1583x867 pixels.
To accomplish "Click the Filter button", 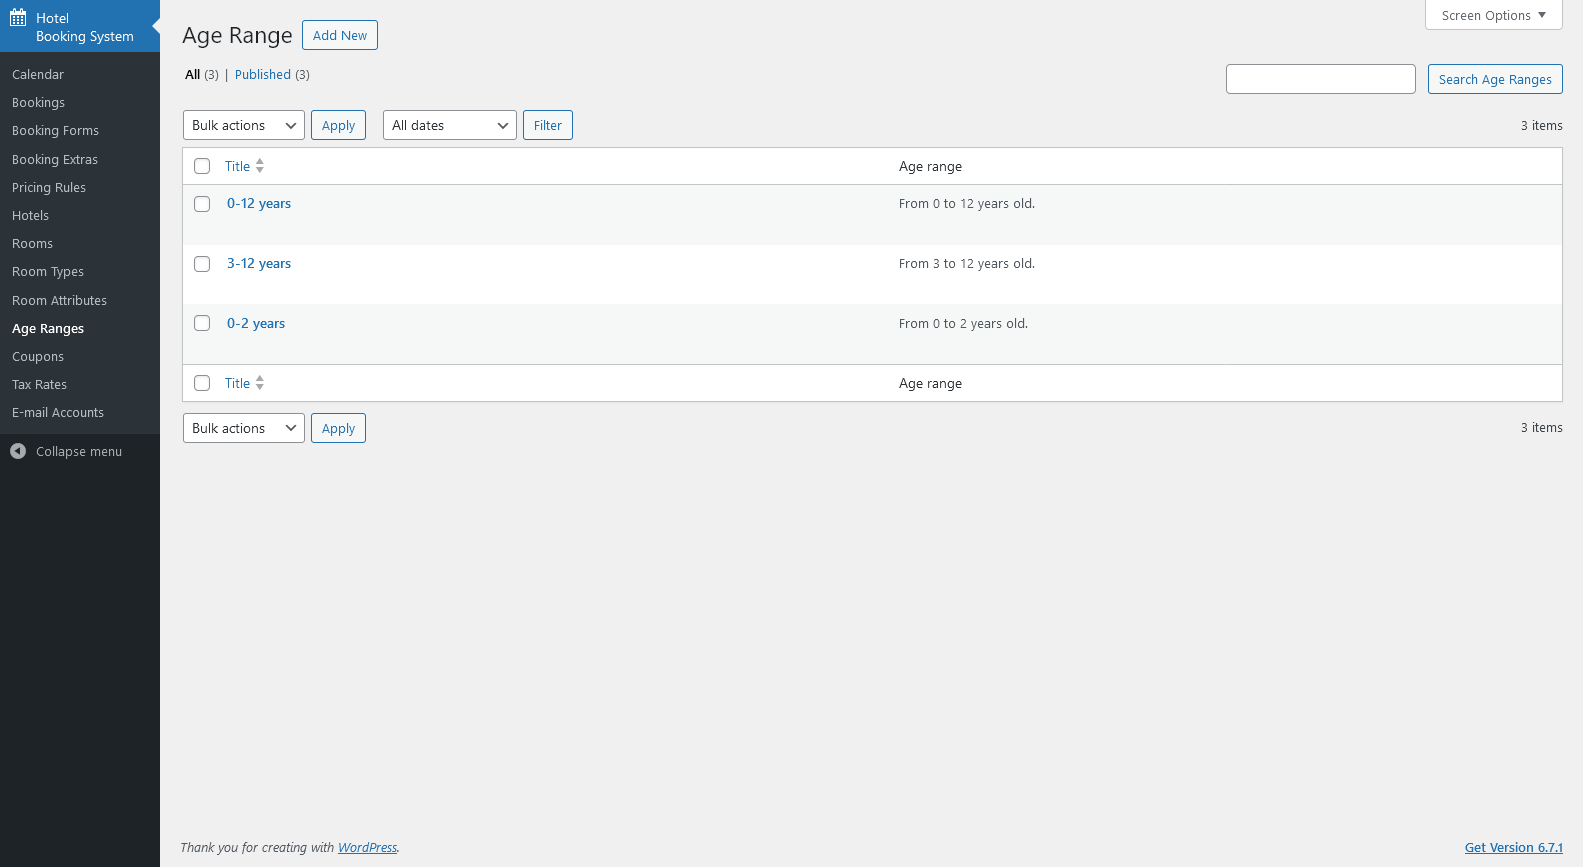I will 548,125.
